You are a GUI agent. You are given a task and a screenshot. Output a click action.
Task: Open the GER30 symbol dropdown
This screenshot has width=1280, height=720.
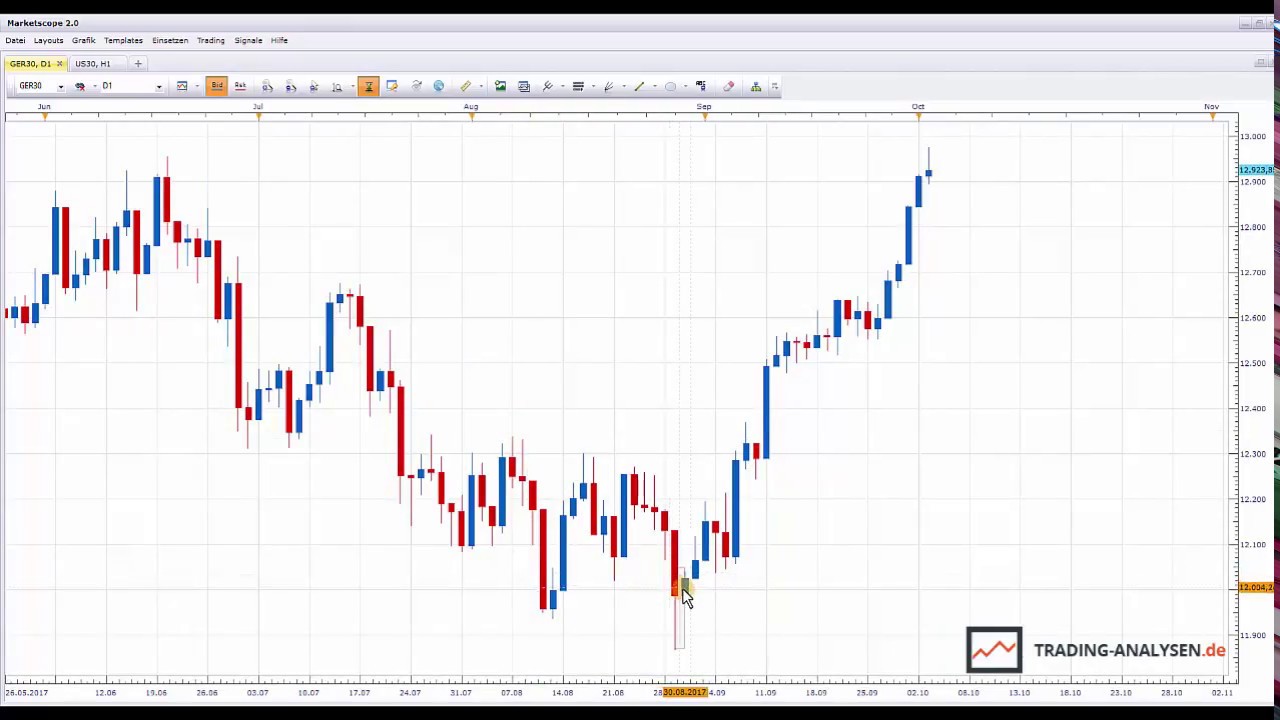[x=60, y=86]
